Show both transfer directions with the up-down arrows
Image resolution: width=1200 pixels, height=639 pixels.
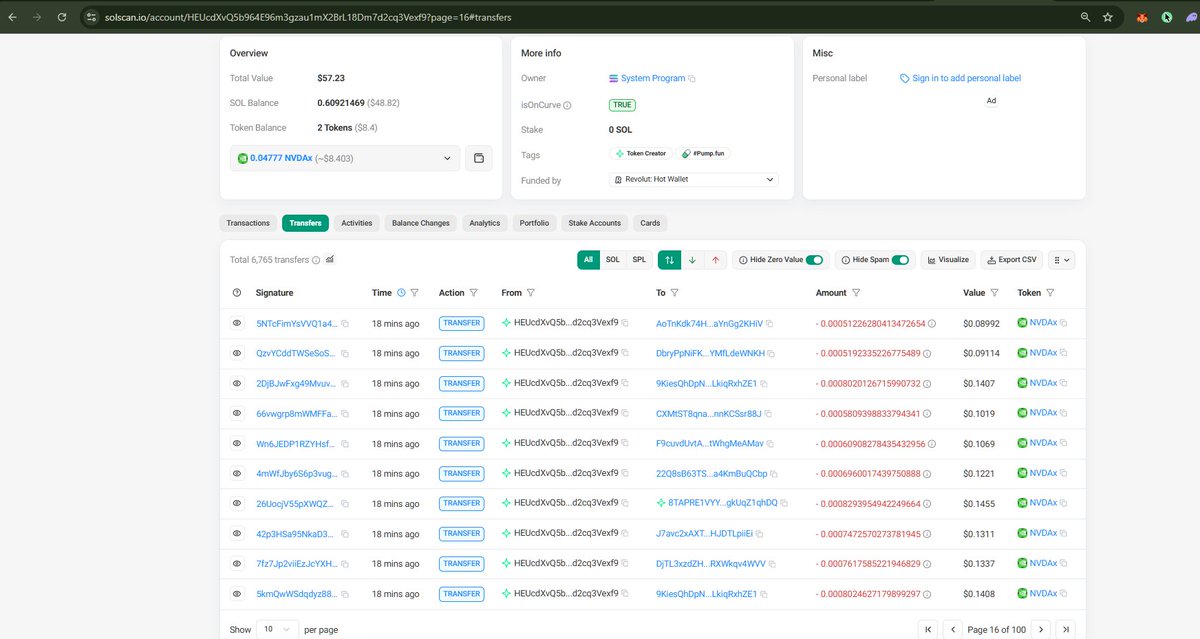point(669,260)
